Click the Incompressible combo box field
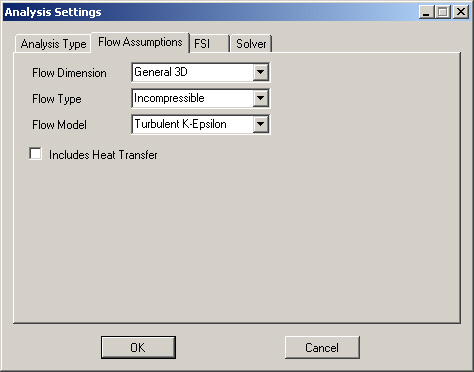 click(x=201, y=98)
